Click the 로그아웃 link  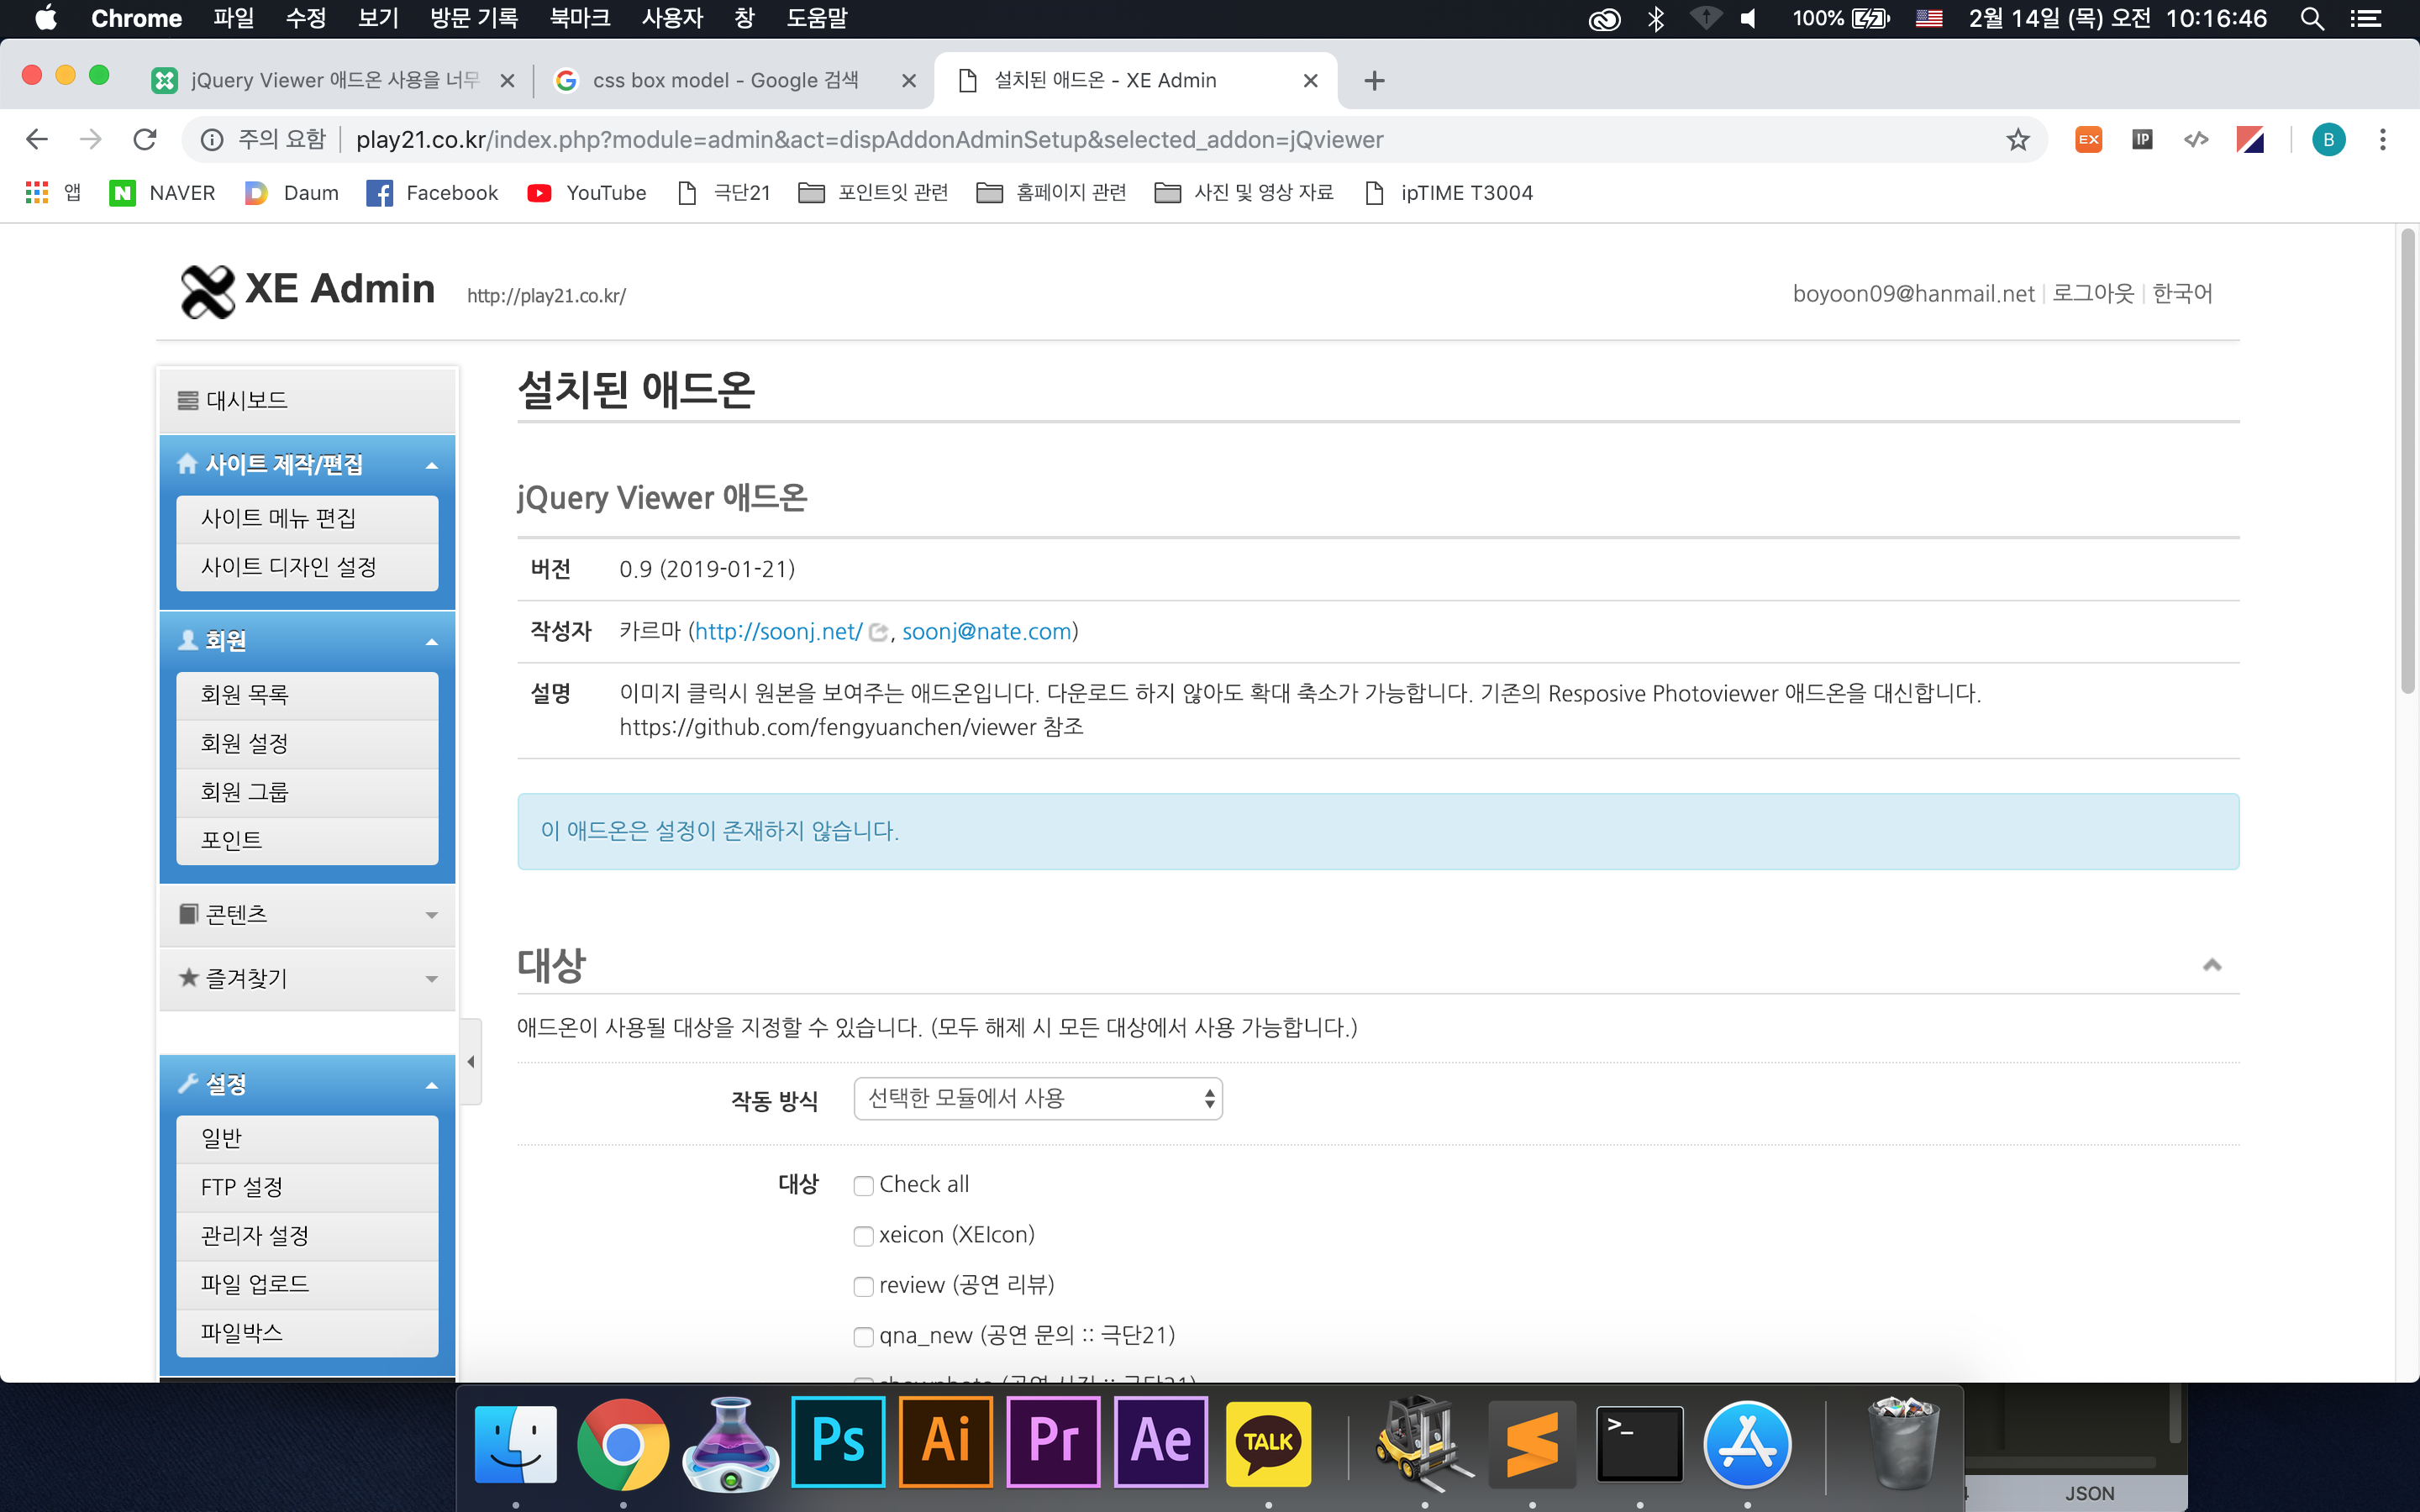pyautogui.click(x=2093, y=293)
